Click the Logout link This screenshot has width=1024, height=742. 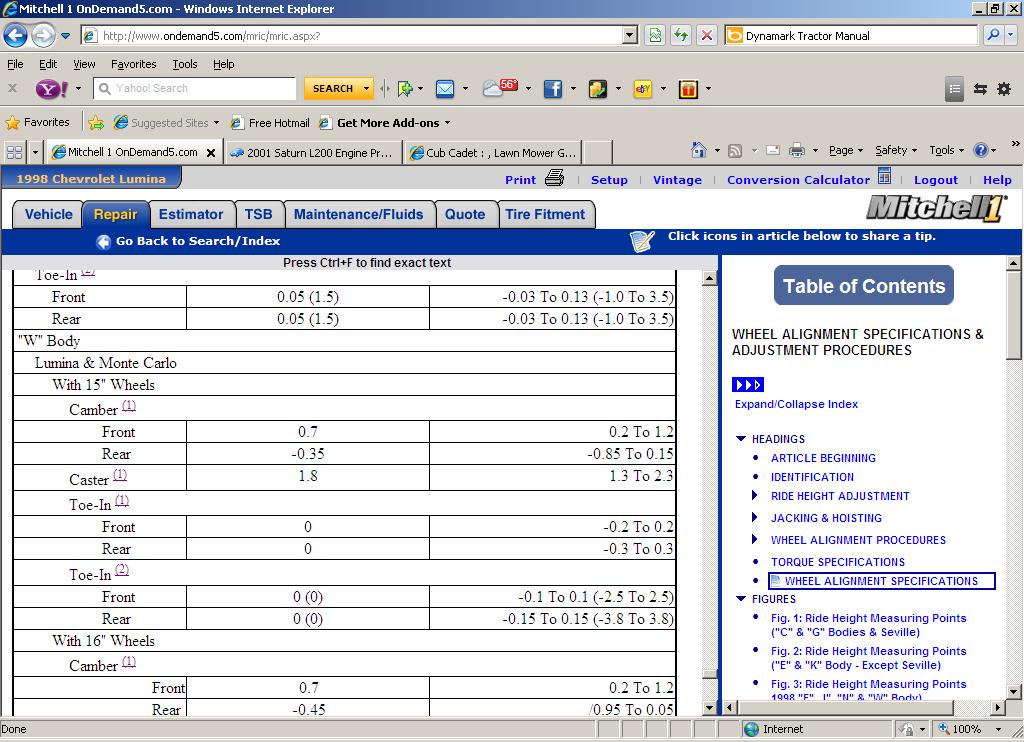[x=935, y=180]
